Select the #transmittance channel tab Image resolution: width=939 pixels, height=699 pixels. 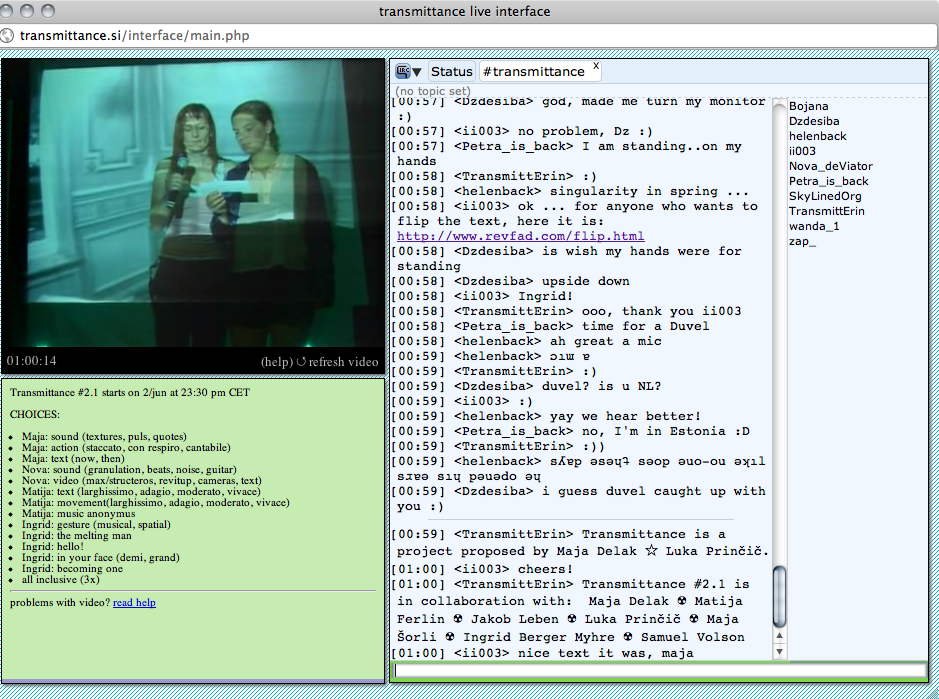(534, 71)
